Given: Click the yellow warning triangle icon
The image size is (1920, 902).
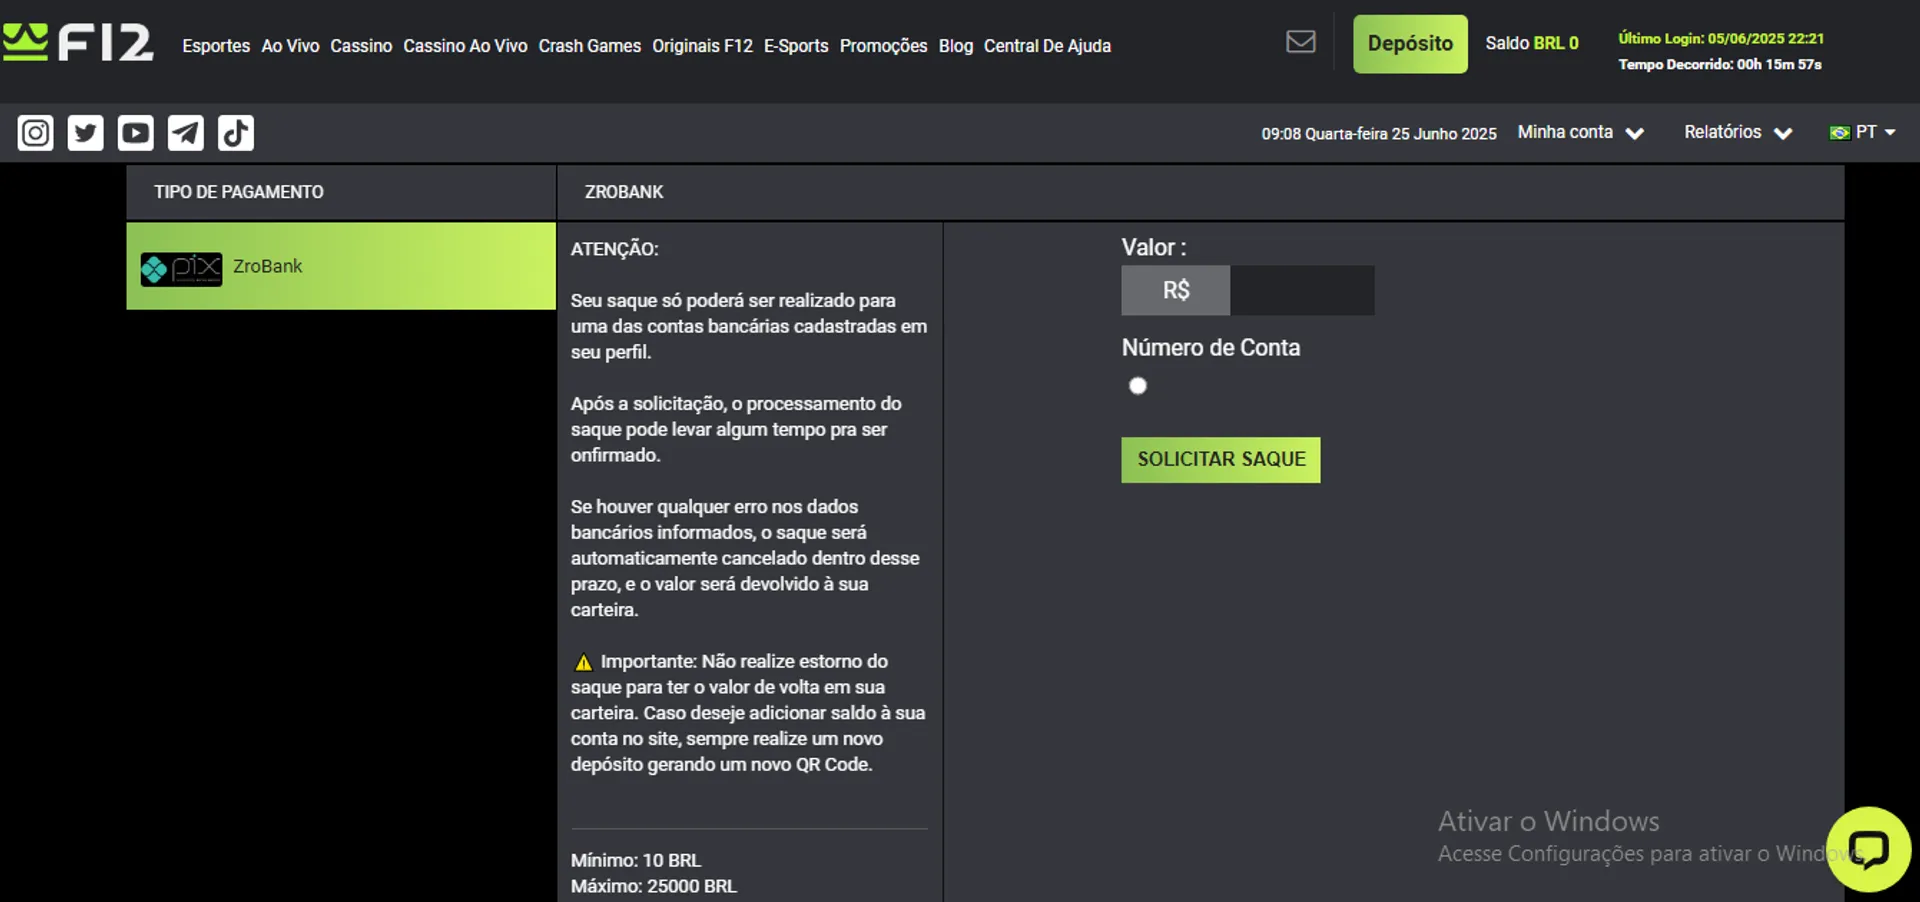Looking at the screenshot, I should [x=584, y=662].
